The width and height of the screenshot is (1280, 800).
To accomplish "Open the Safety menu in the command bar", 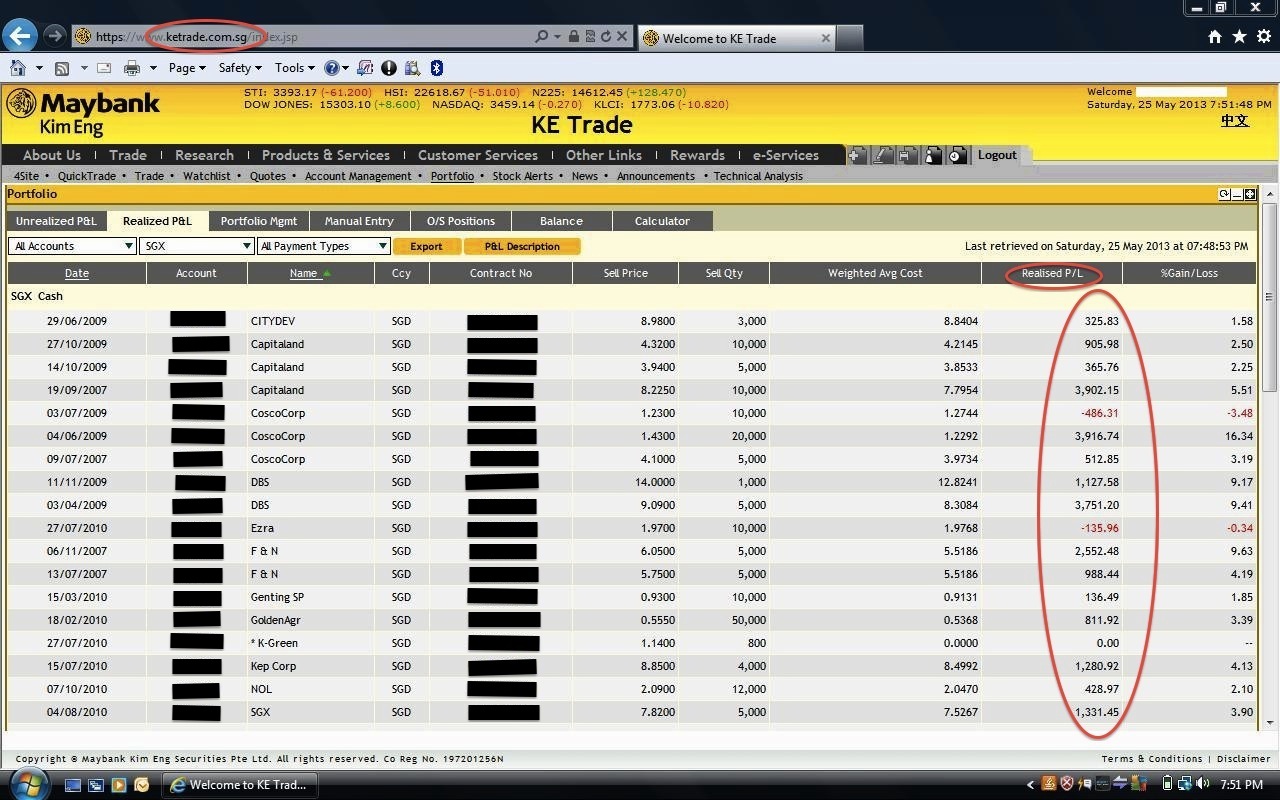I will click(239, 68).
